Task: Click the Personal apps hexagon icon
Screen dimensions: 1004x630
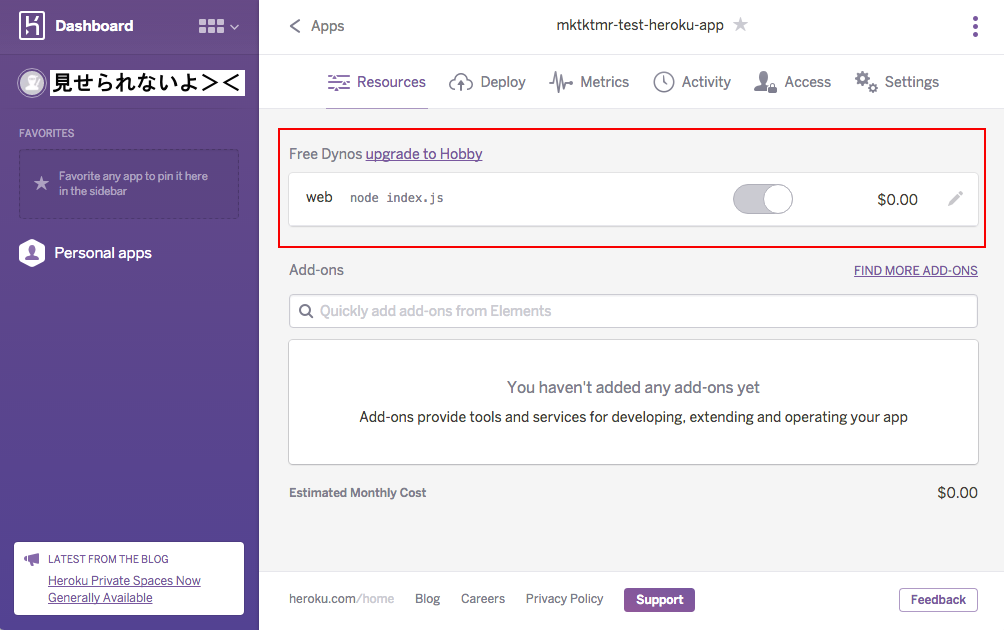Action: (32, 253)
